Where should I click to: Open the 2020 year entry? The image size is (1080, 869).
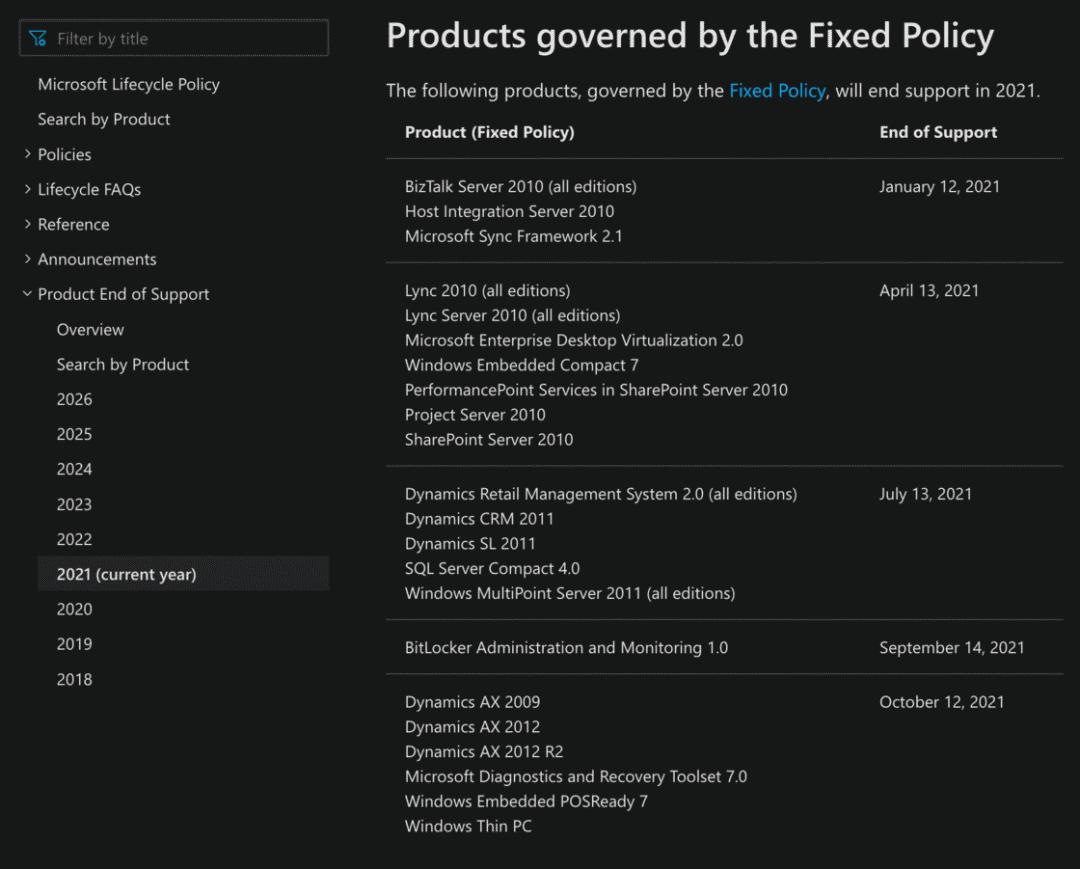click(74, 609)
